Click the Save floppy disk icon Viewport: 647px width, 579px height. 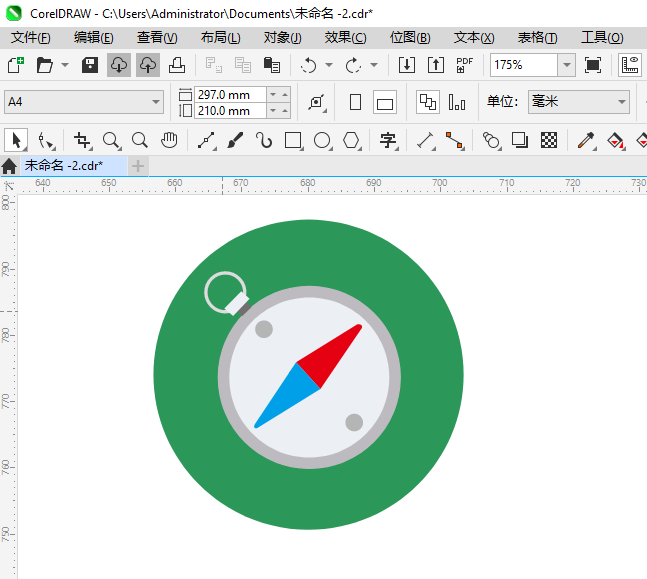click(x=90, y=65)
